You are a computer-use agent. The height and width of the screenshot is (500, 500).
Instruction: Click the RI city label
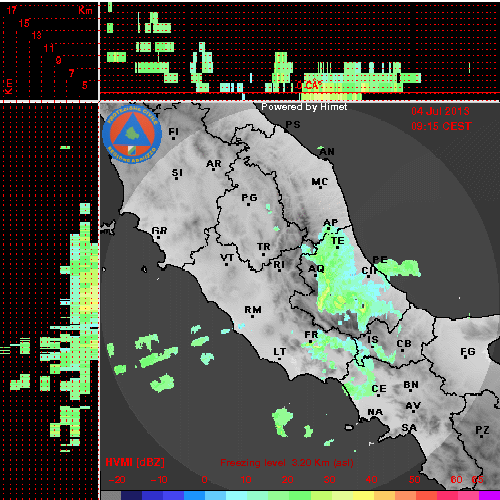coord(279,264)
